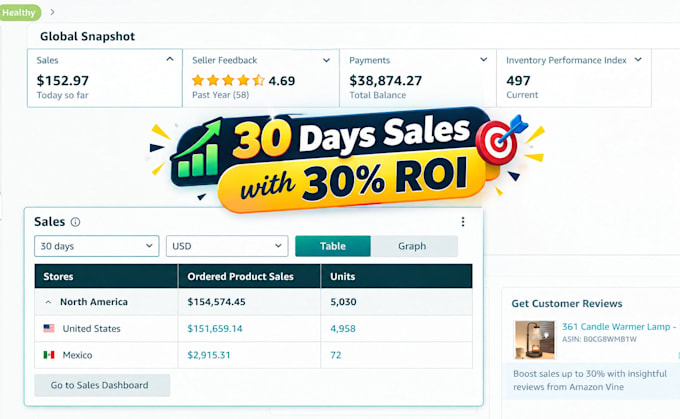Screen dimensions: 680x419
Task: Click the Sales today value $152.97
Action: (62, 81)
